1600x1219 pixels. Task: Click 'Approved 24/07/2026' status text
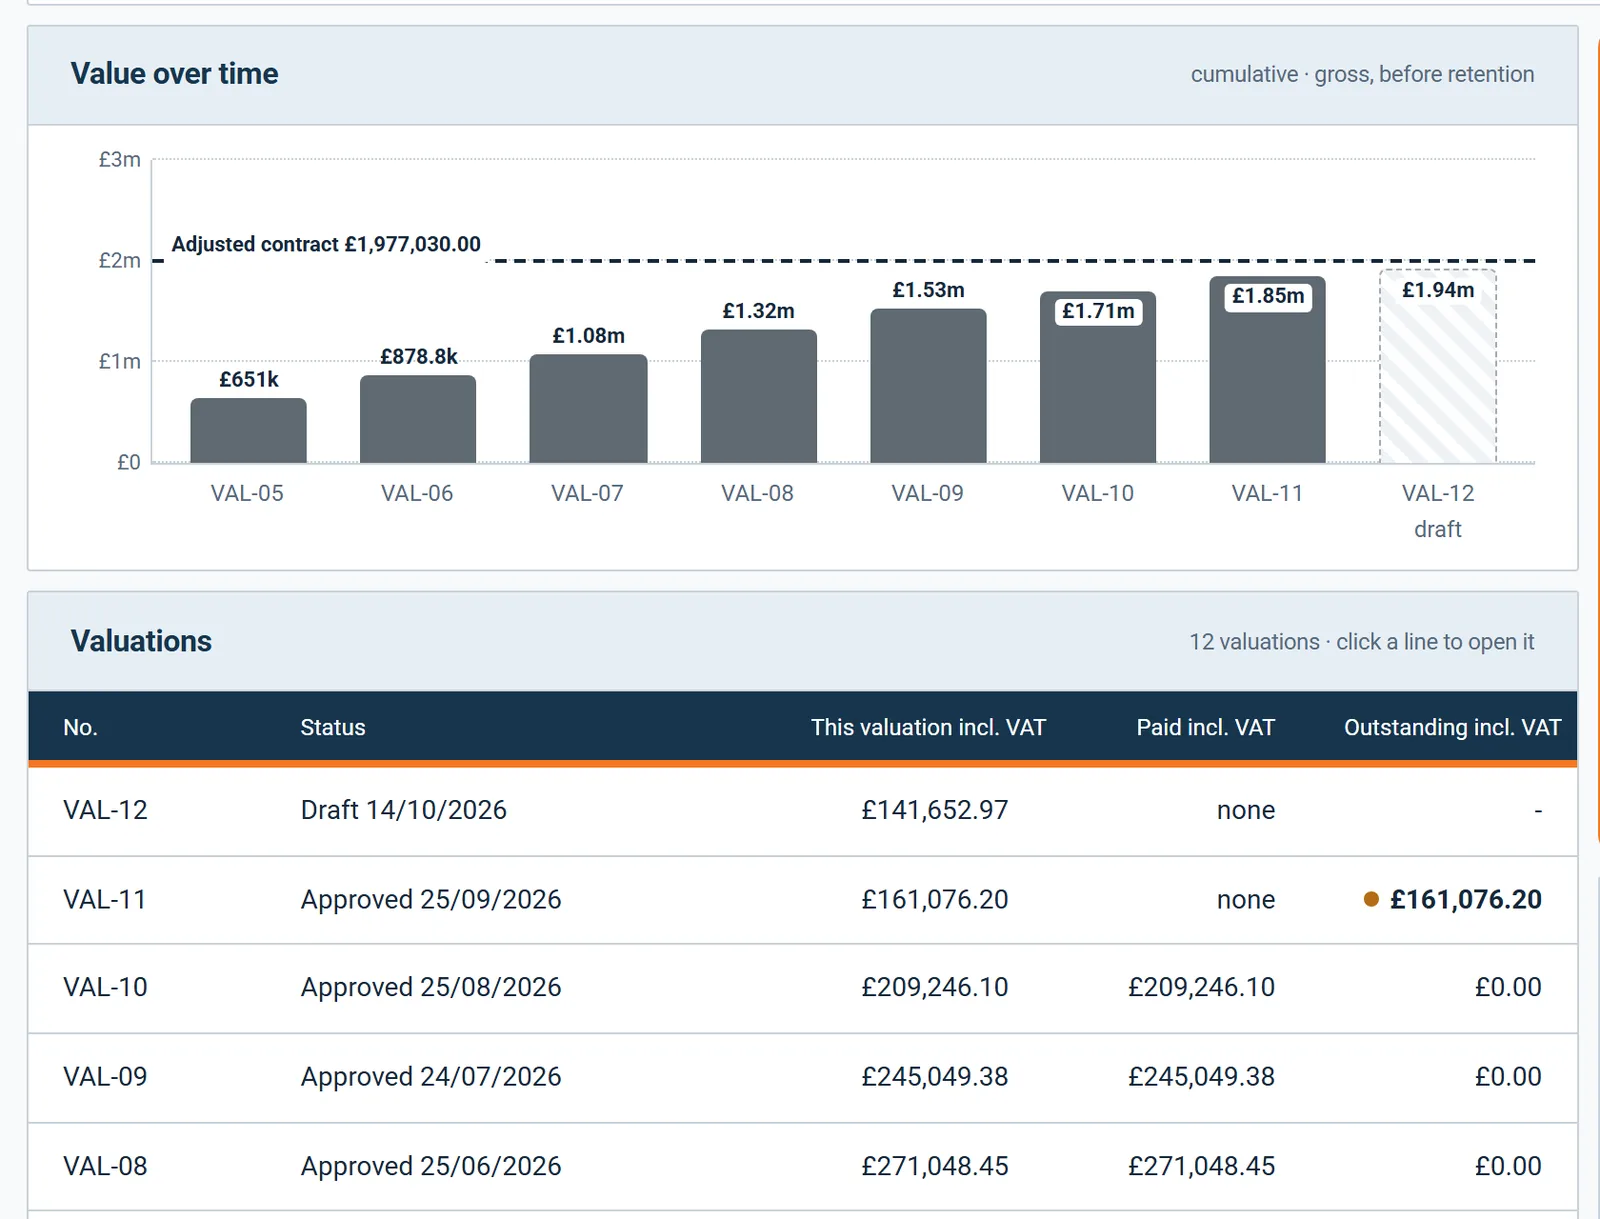[x=431, y=1077]
